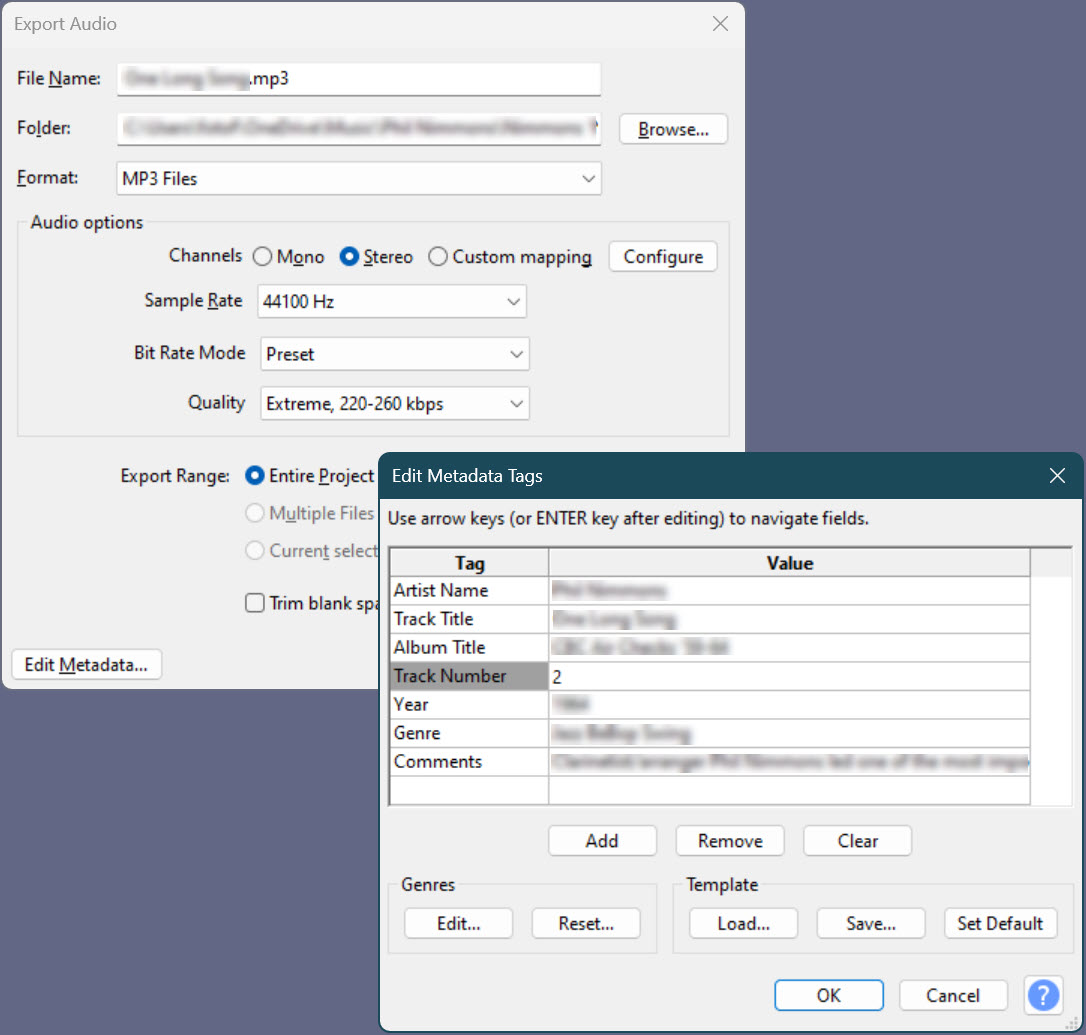Image resolution: width=1086 pixels, height=1035 pixels.
Task: Close the Export Audio window
Action: click(x=720, y=24)
